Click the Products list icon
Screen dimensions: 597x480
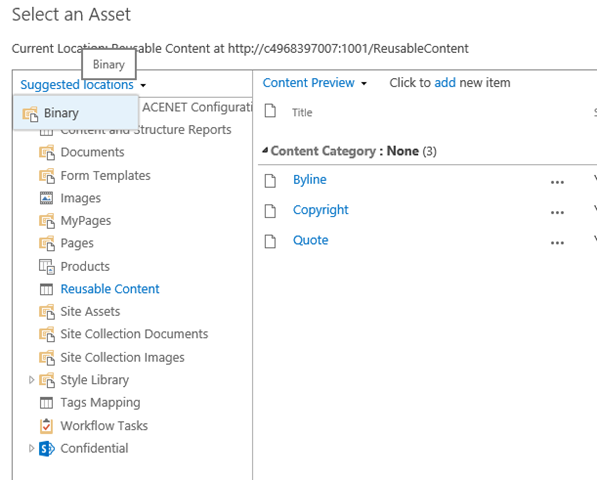click(x=47, y=266)
